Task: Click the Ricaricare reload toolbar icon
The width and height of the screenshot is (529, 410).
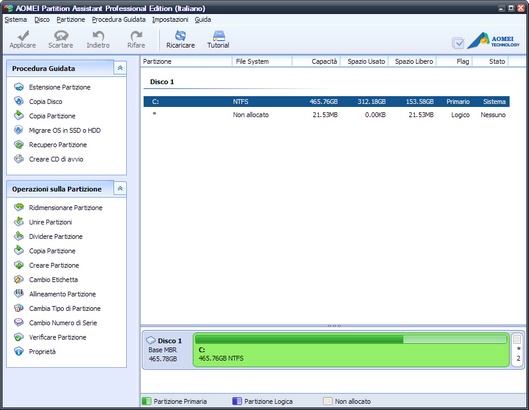Action: (180, 35)
